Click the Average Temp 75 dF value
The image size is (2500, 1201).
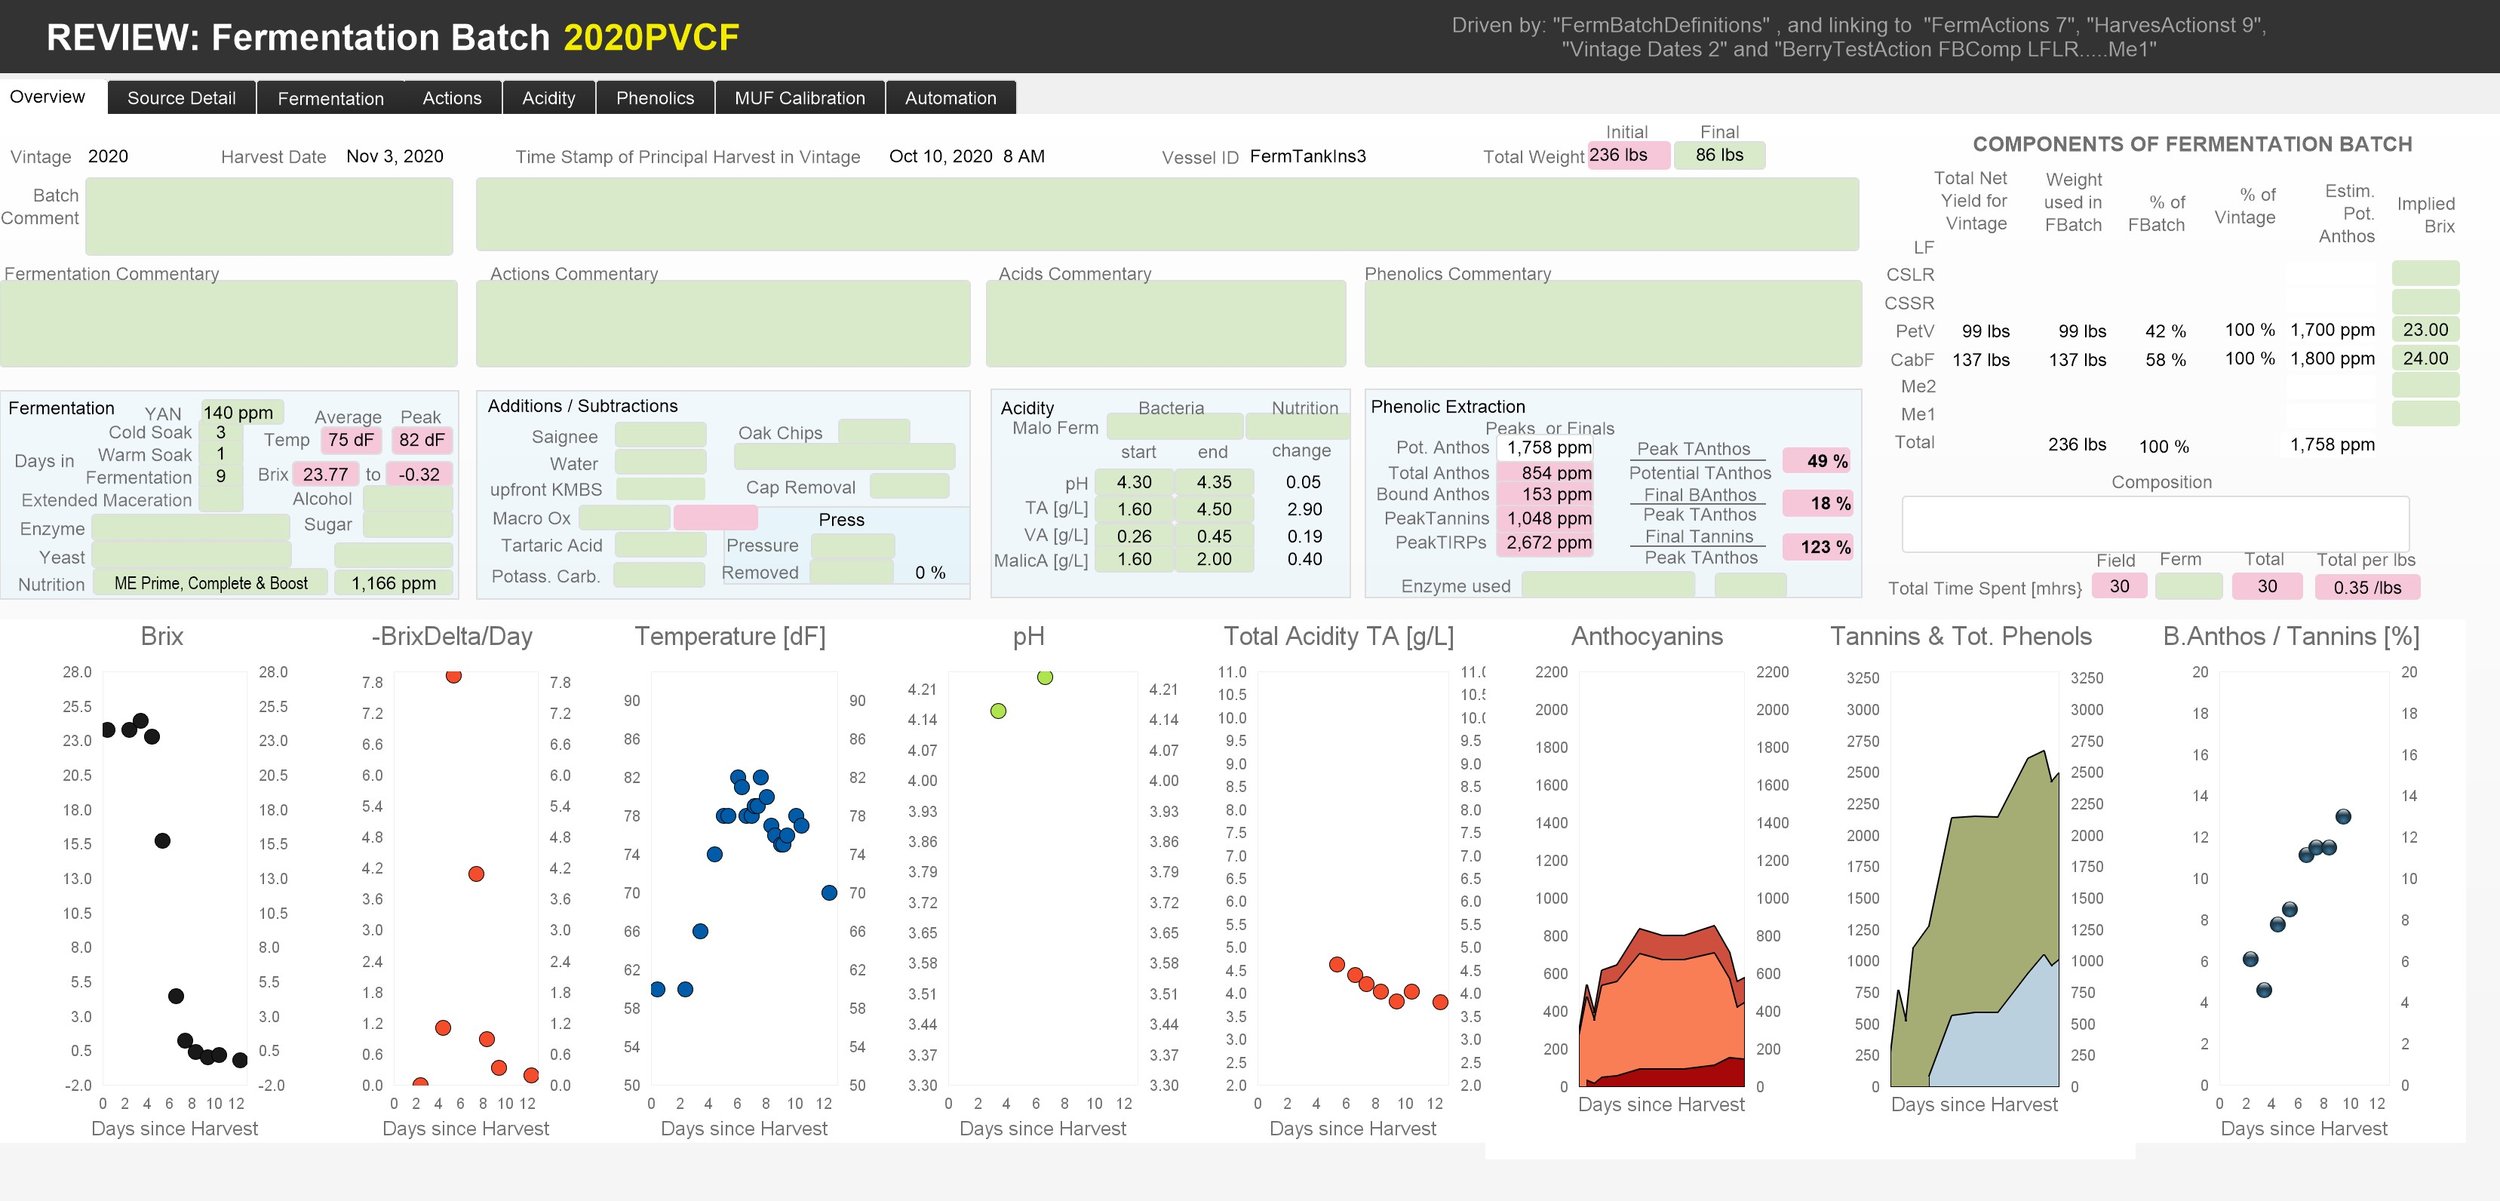coord(351,440)
